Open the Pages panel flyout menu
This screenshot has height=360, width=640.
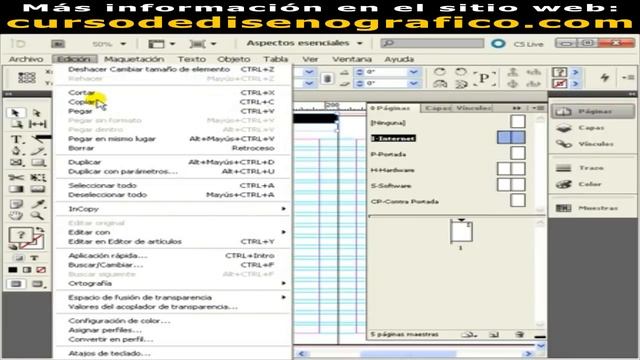(x=538, y=108)
